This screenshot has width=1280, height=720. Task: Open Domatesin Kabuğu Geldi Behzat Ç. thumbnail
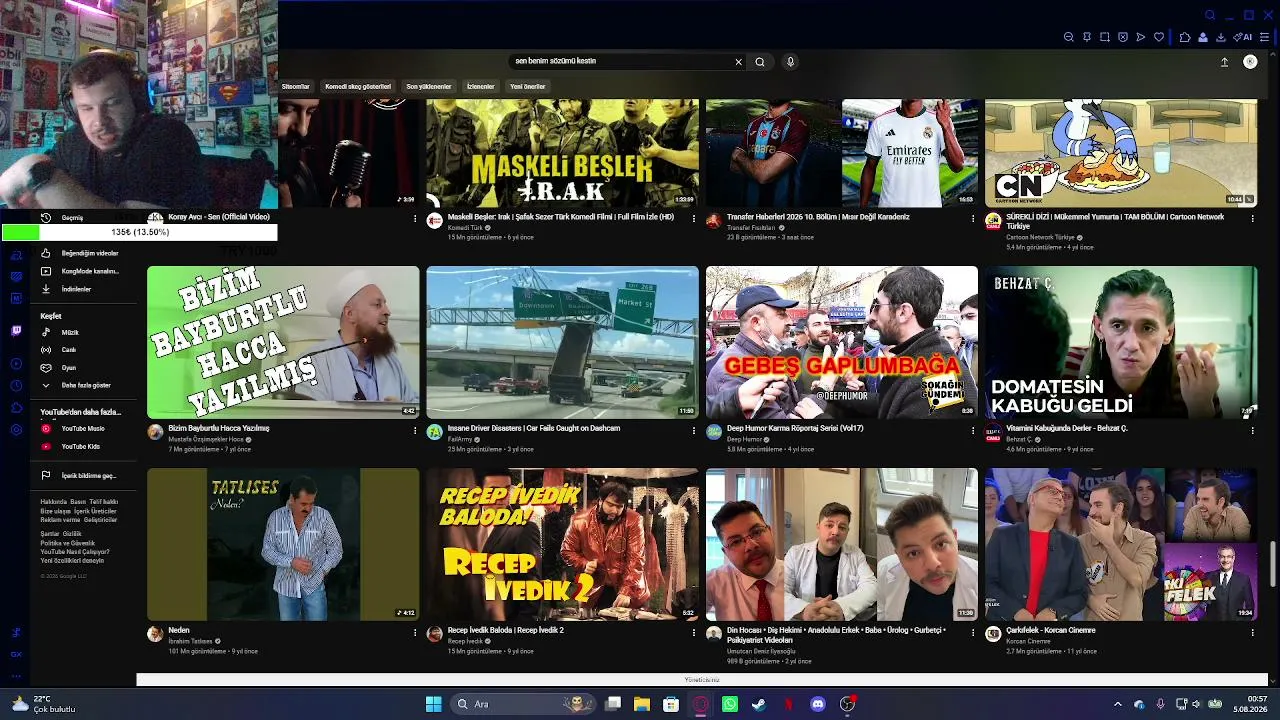click(x=1121, y=342)
